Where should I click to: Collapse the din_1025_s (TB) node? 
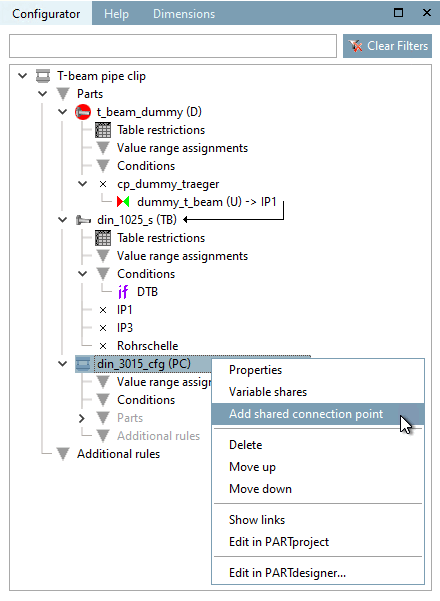[62, 220]
